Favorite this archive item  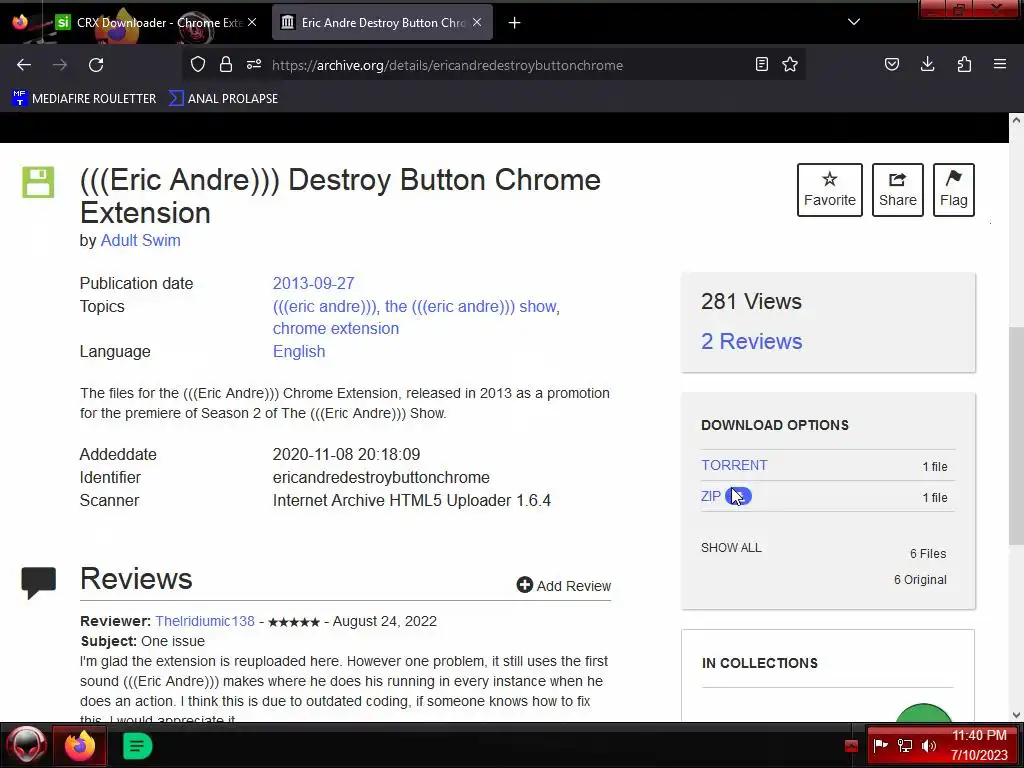tap(829, 190)
